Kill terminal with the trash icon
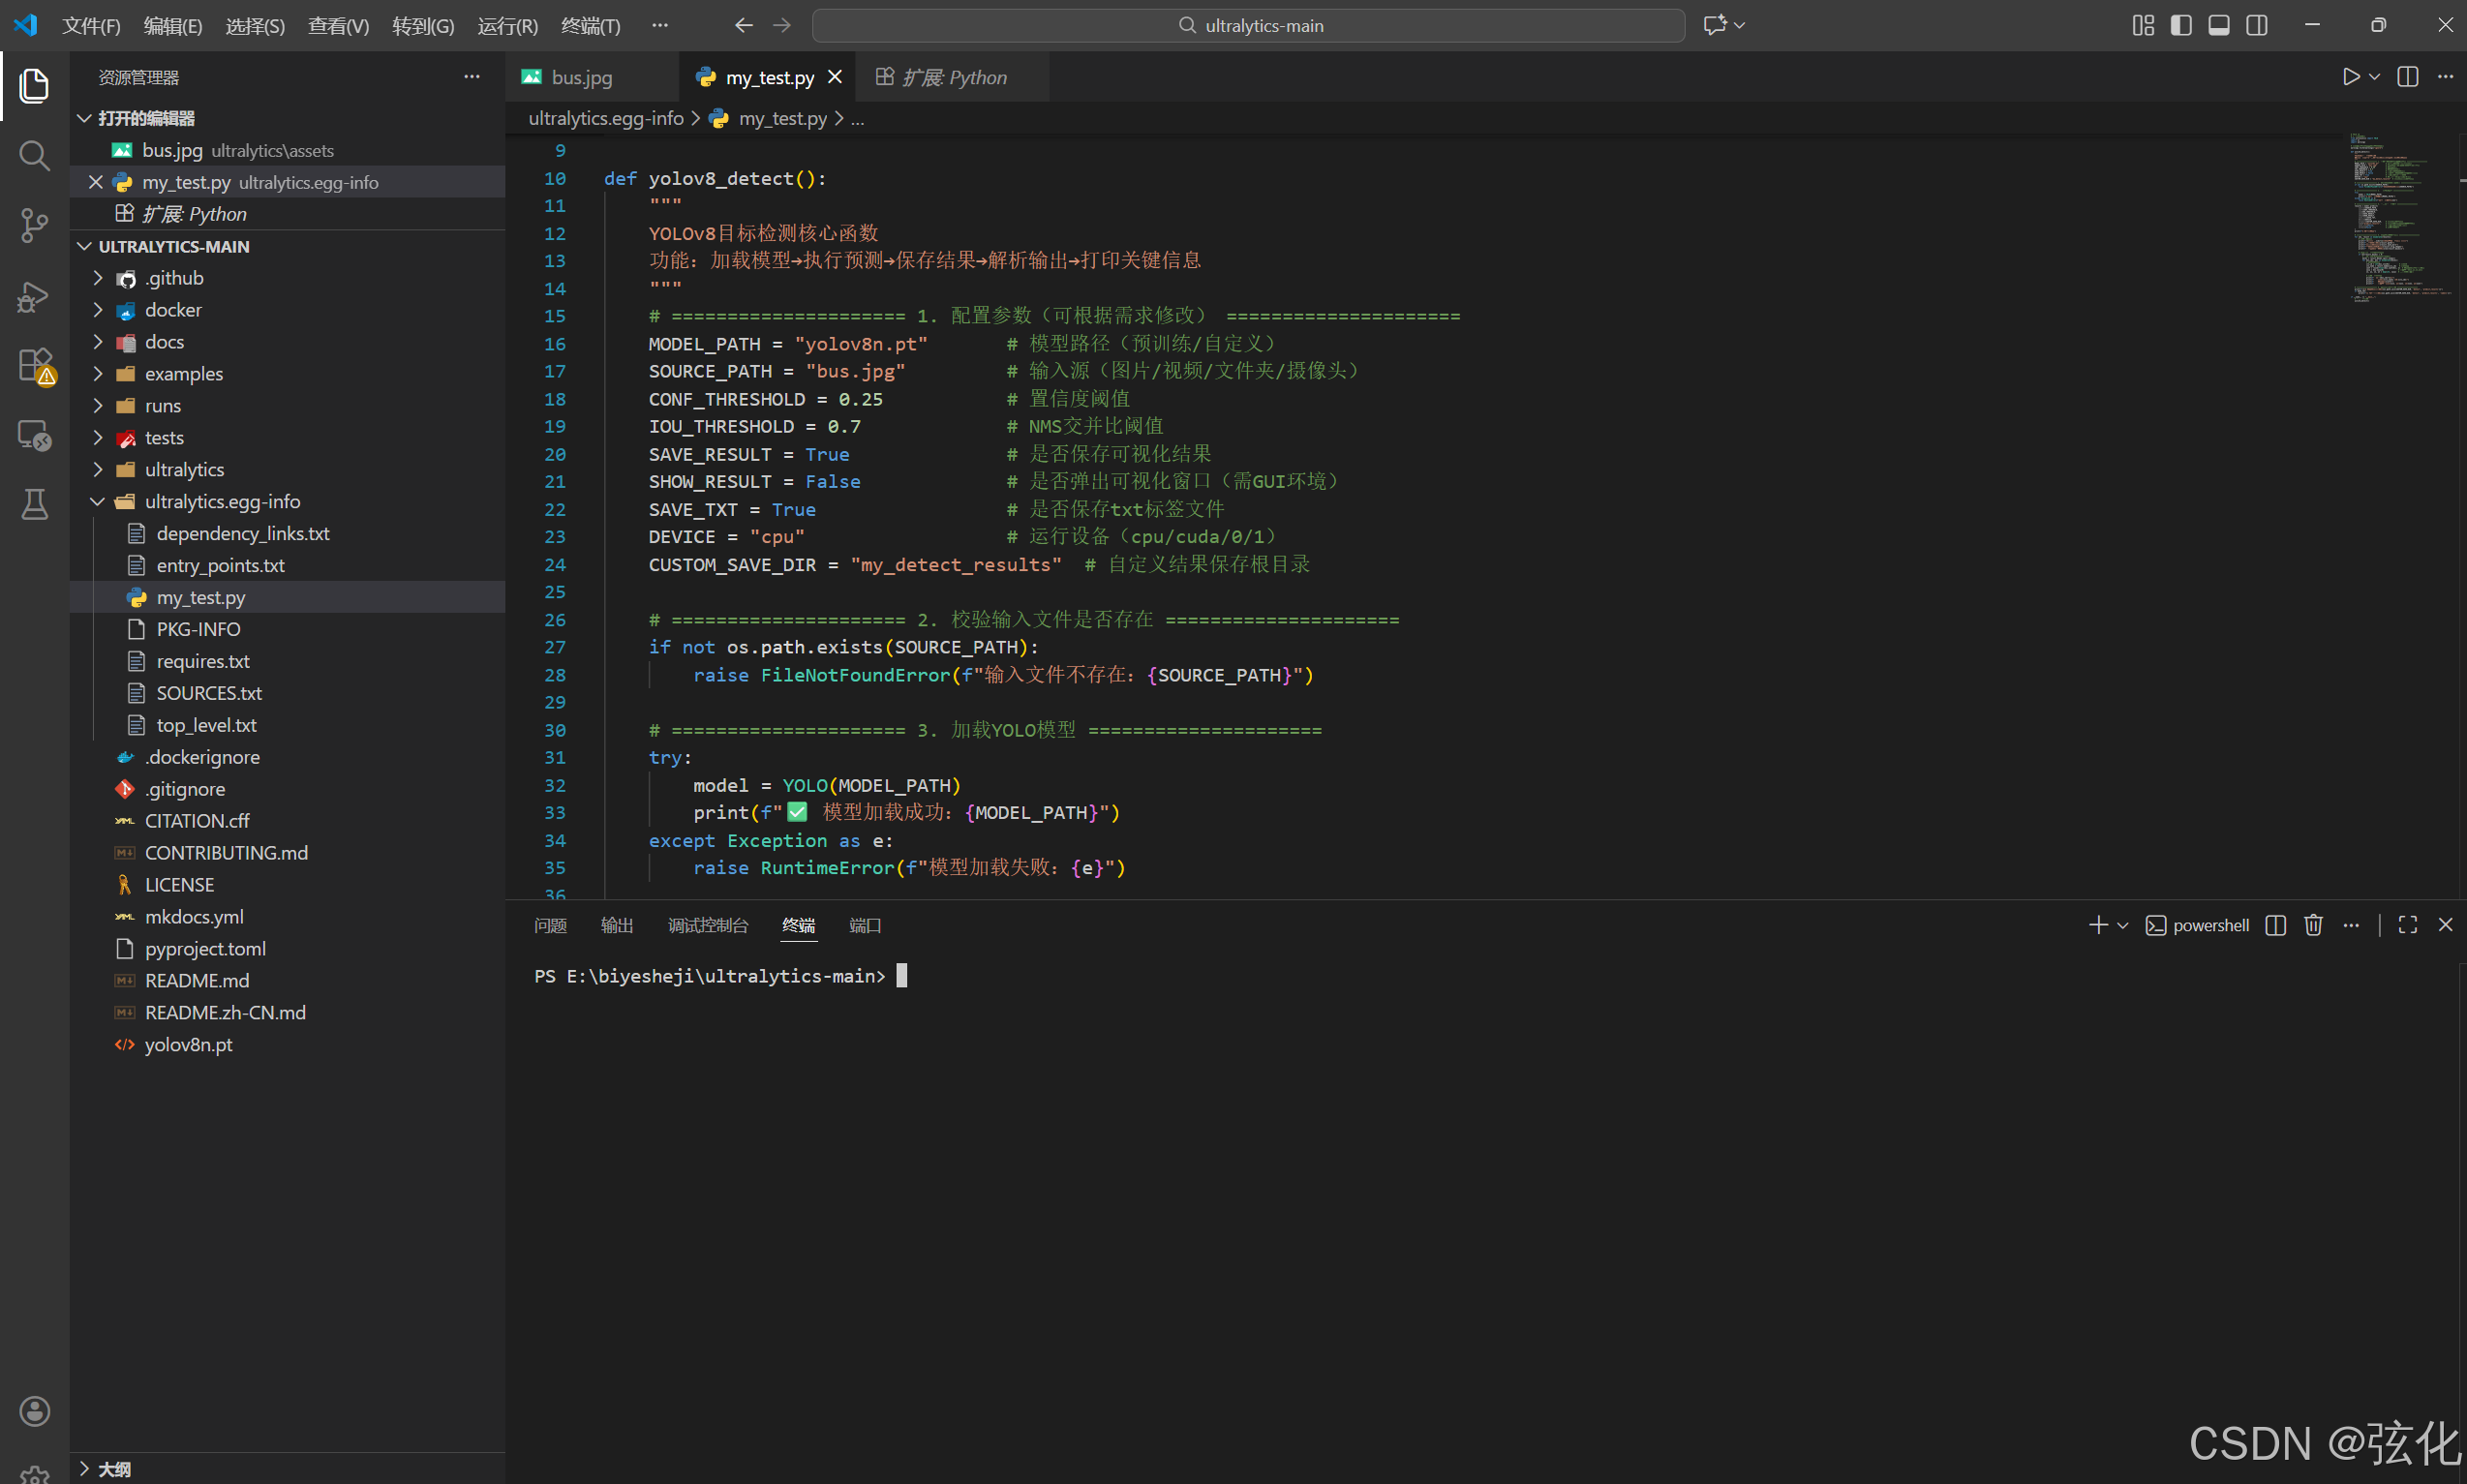Image resolution: width=2467 pixels, height=1484 pixels. tap(2313, 925)
